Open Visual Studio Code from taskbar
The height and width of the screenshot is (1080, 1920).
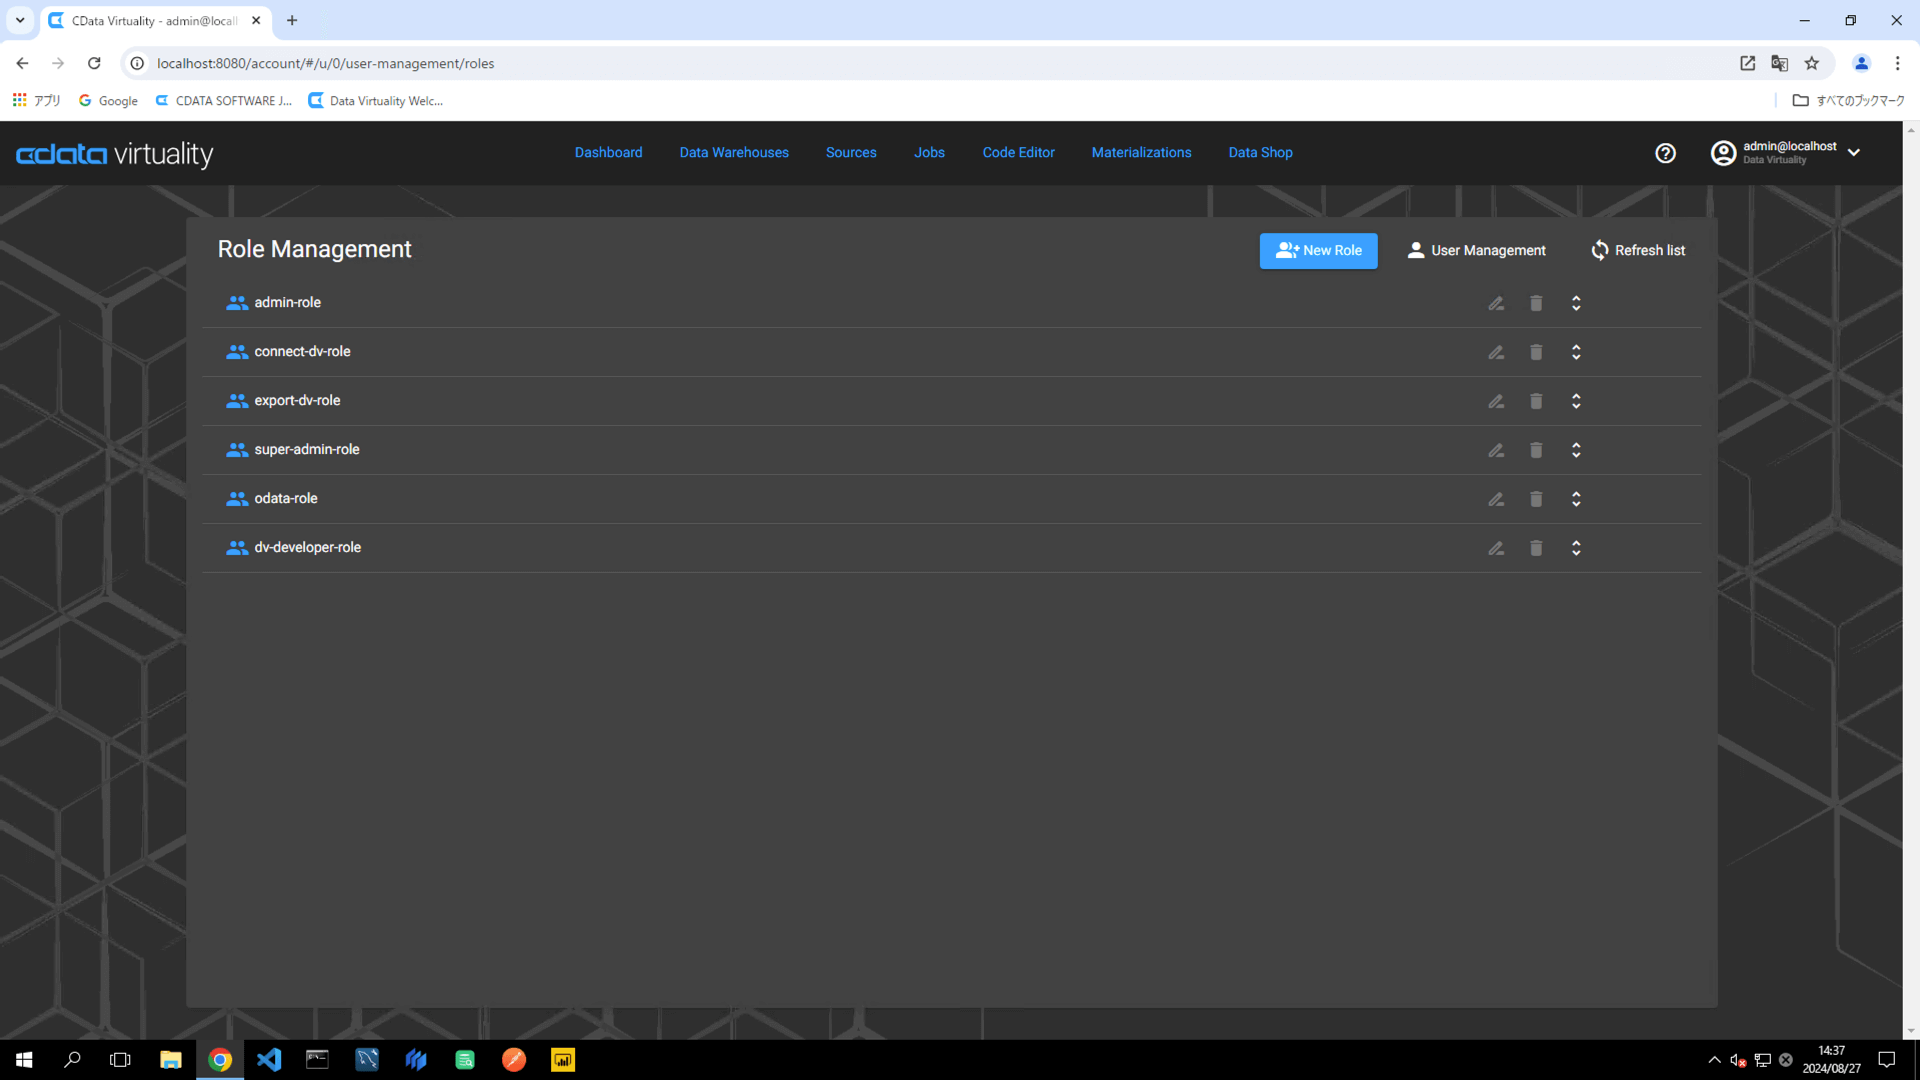point(269,1060)
